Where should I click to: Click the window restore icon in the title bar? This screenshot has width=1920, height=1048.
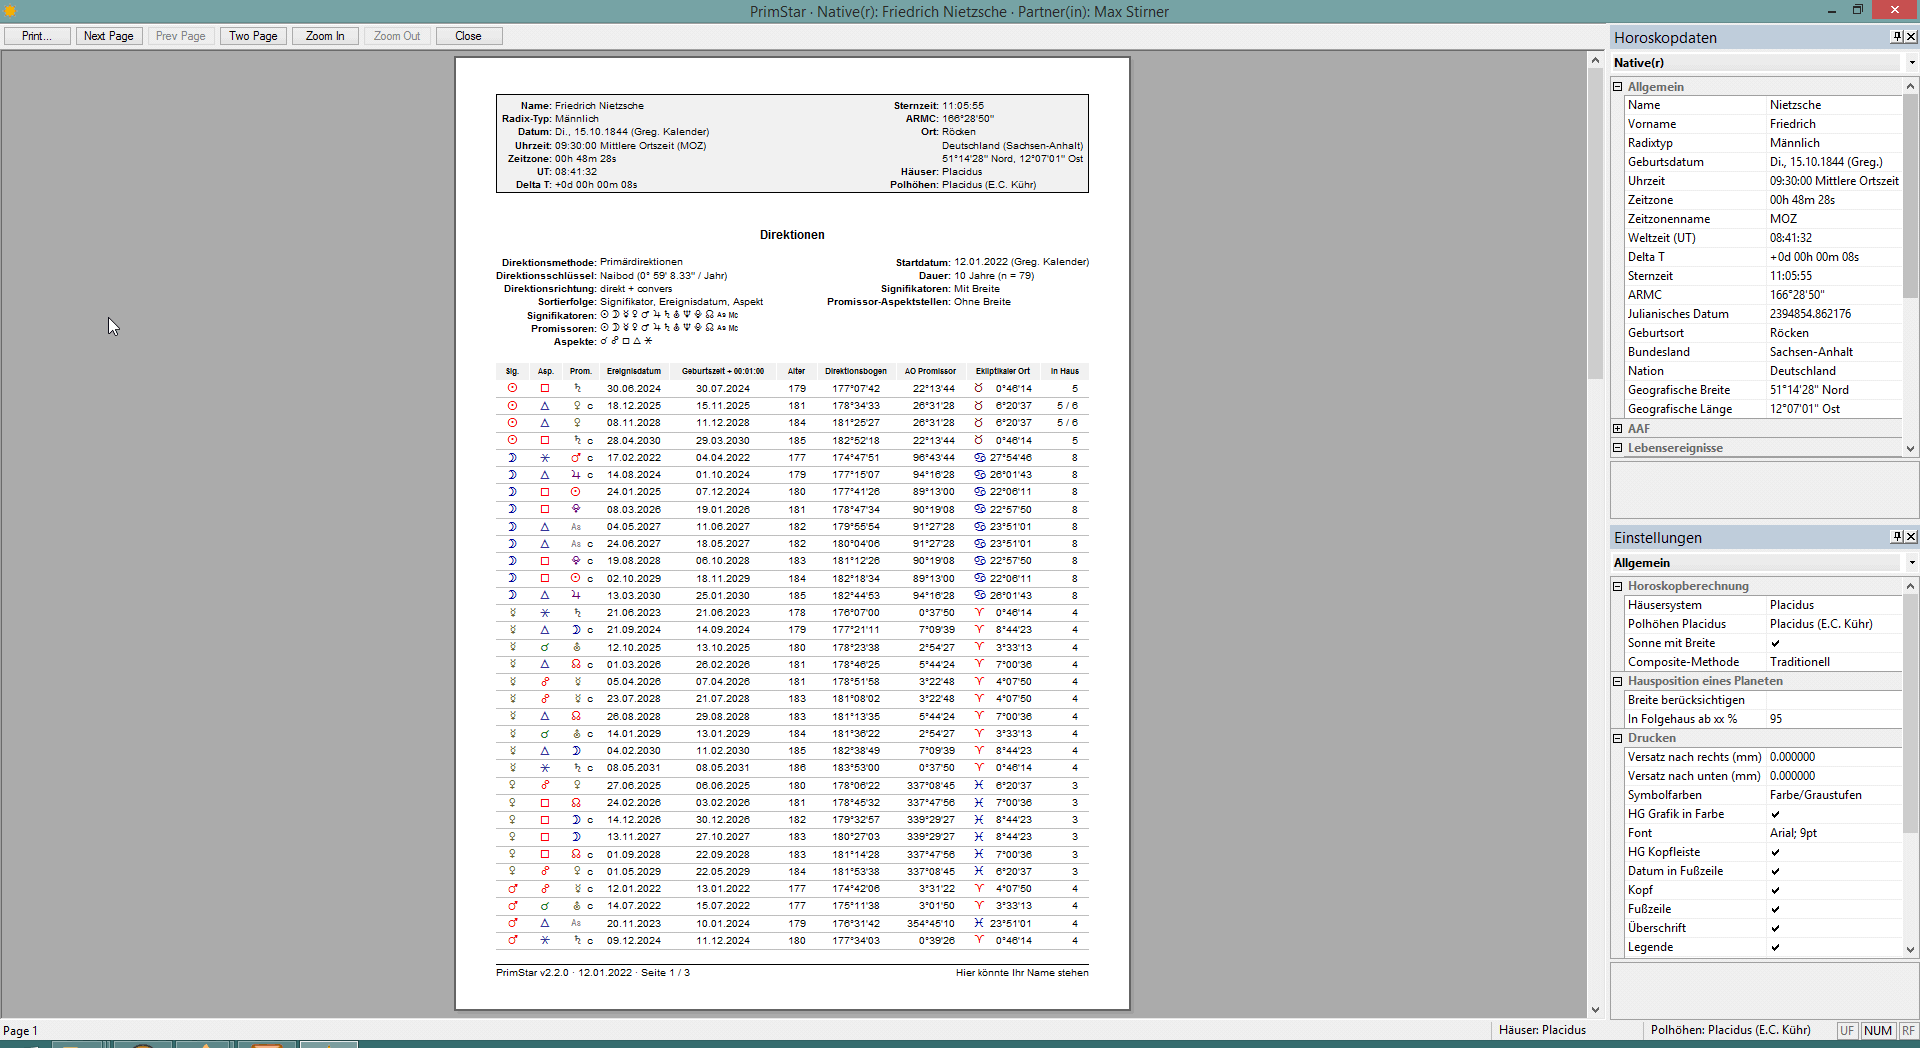coord(1858,10)
